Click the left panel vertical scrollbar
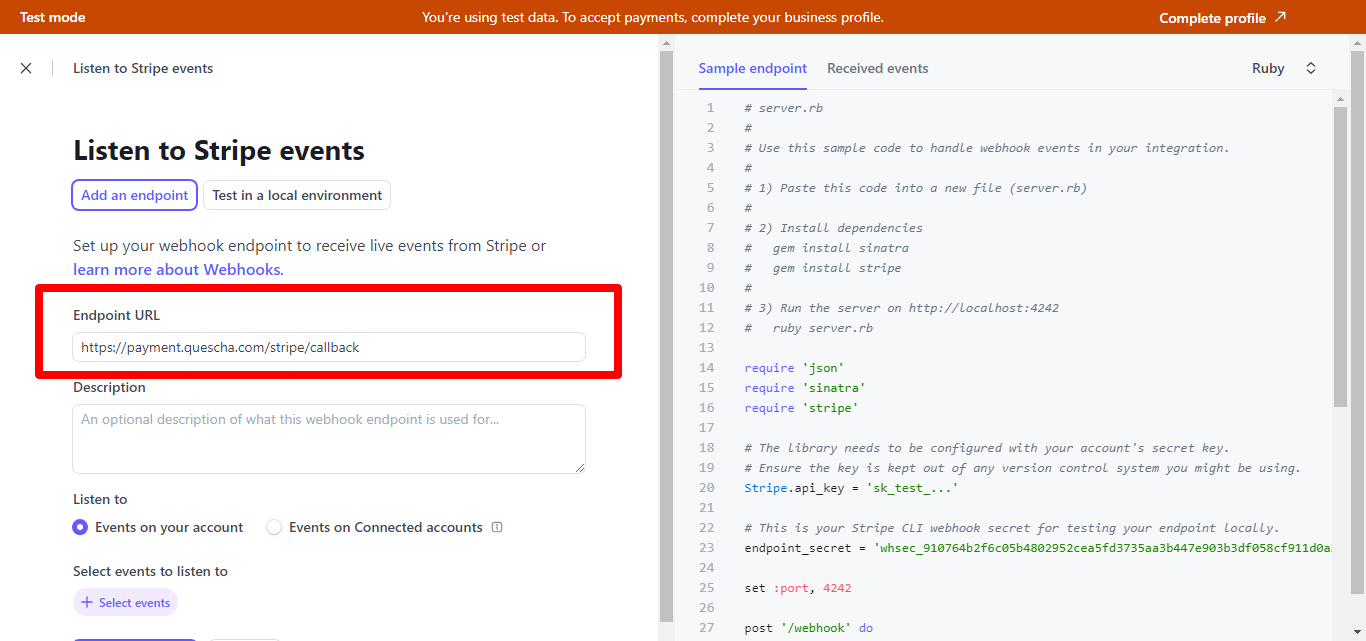The image size is (1366, 641). [666, 330]
